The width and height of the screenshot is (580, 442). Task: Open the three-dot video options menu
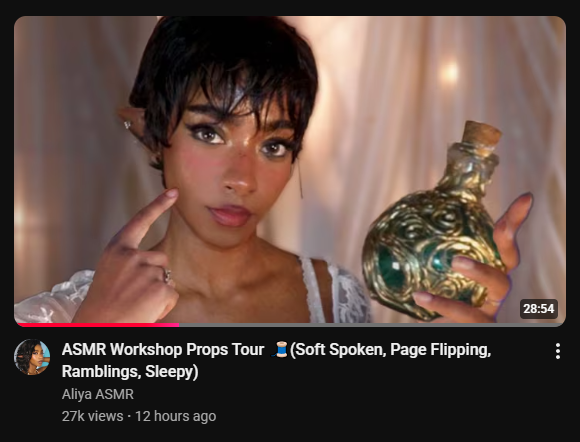click(x=558, y=351)
